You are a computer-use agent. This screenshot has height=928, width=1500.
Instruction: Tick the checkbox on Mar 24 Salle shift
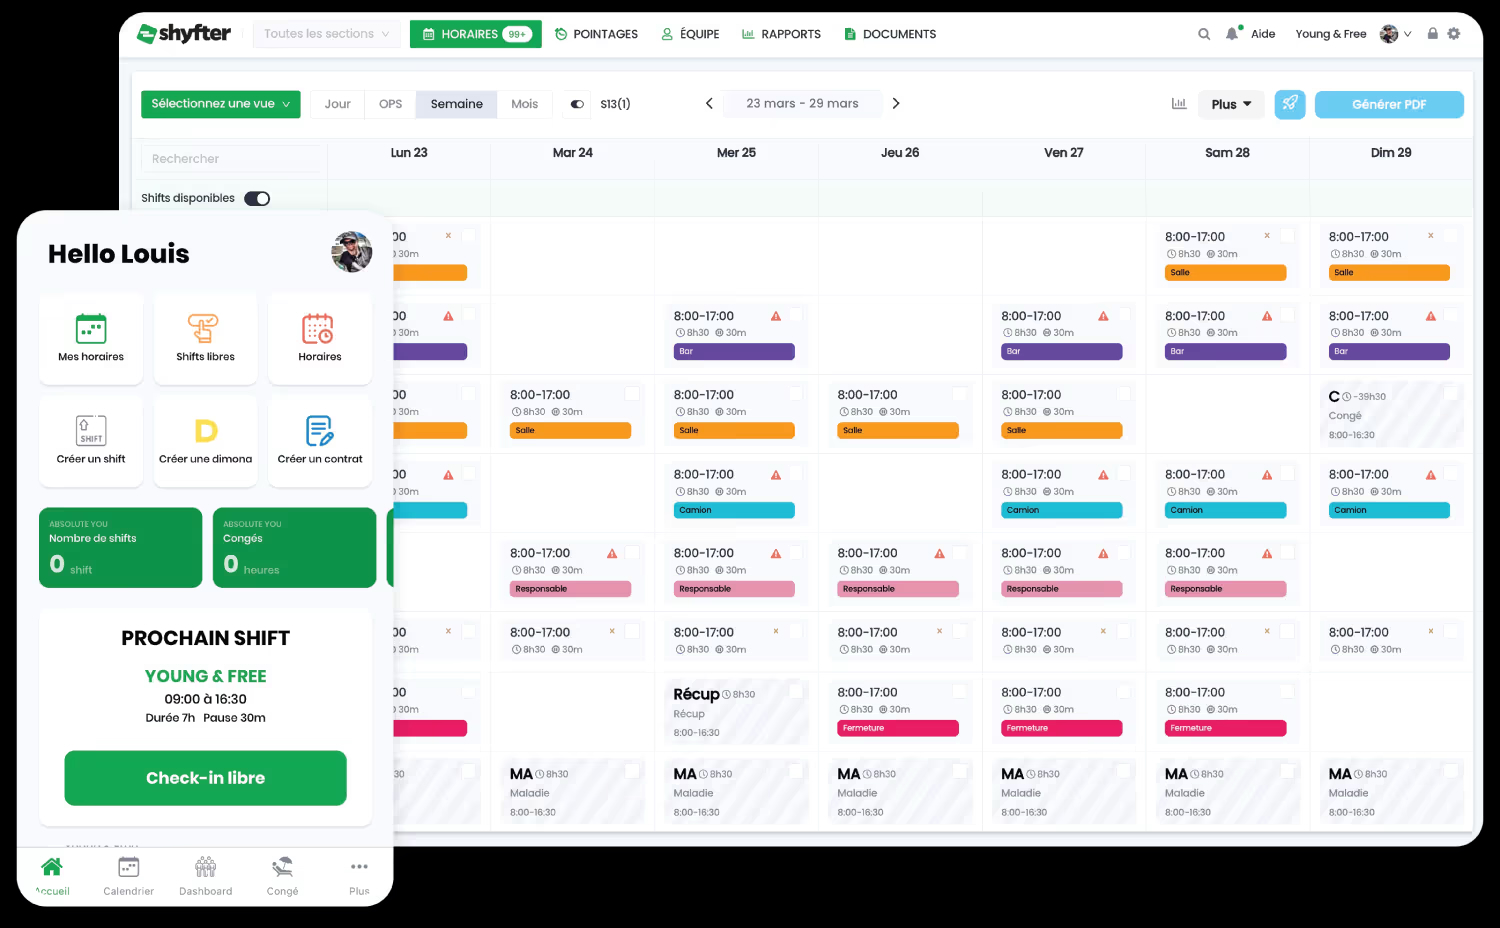point(632,394)
